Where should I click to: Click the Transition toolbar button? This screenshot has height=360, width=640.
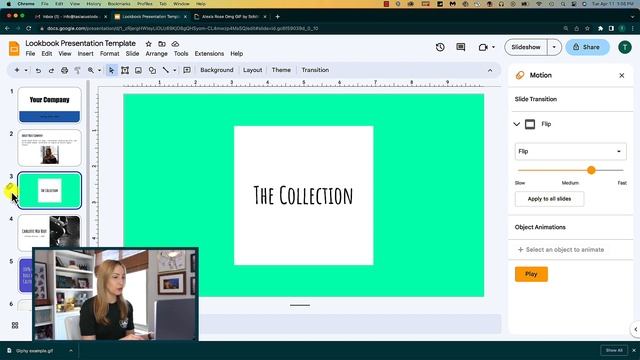coord(315,70)
